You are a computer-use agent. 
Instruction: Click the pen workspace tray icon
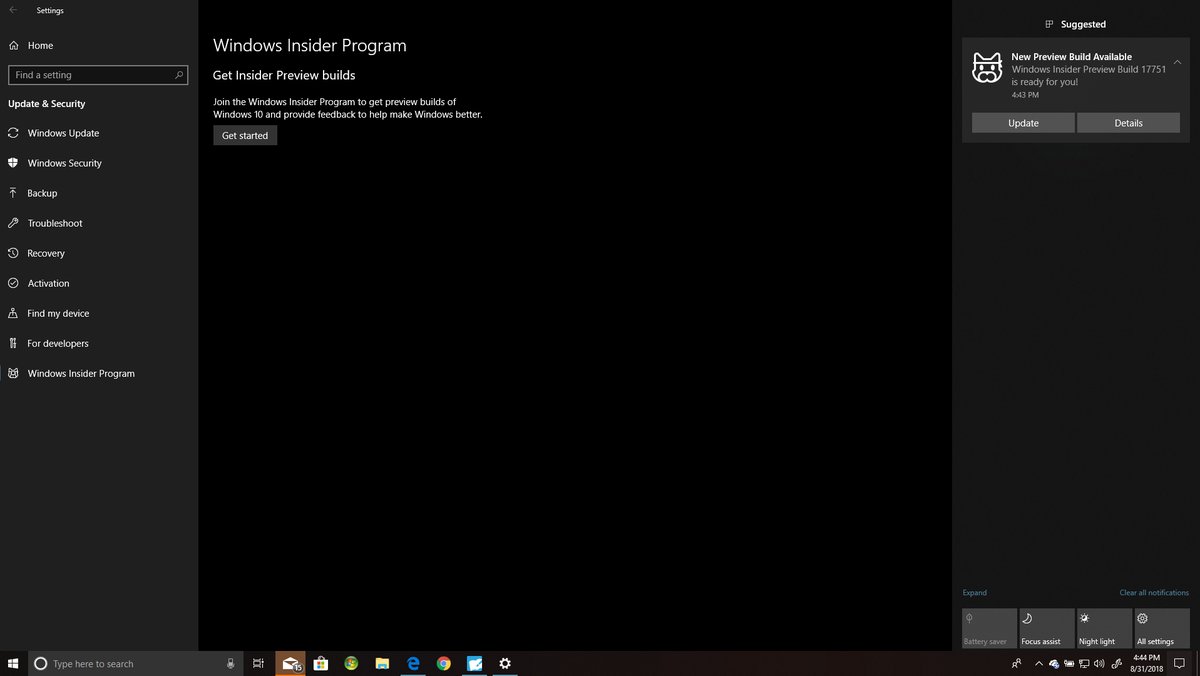click(x=1117, y=664)
